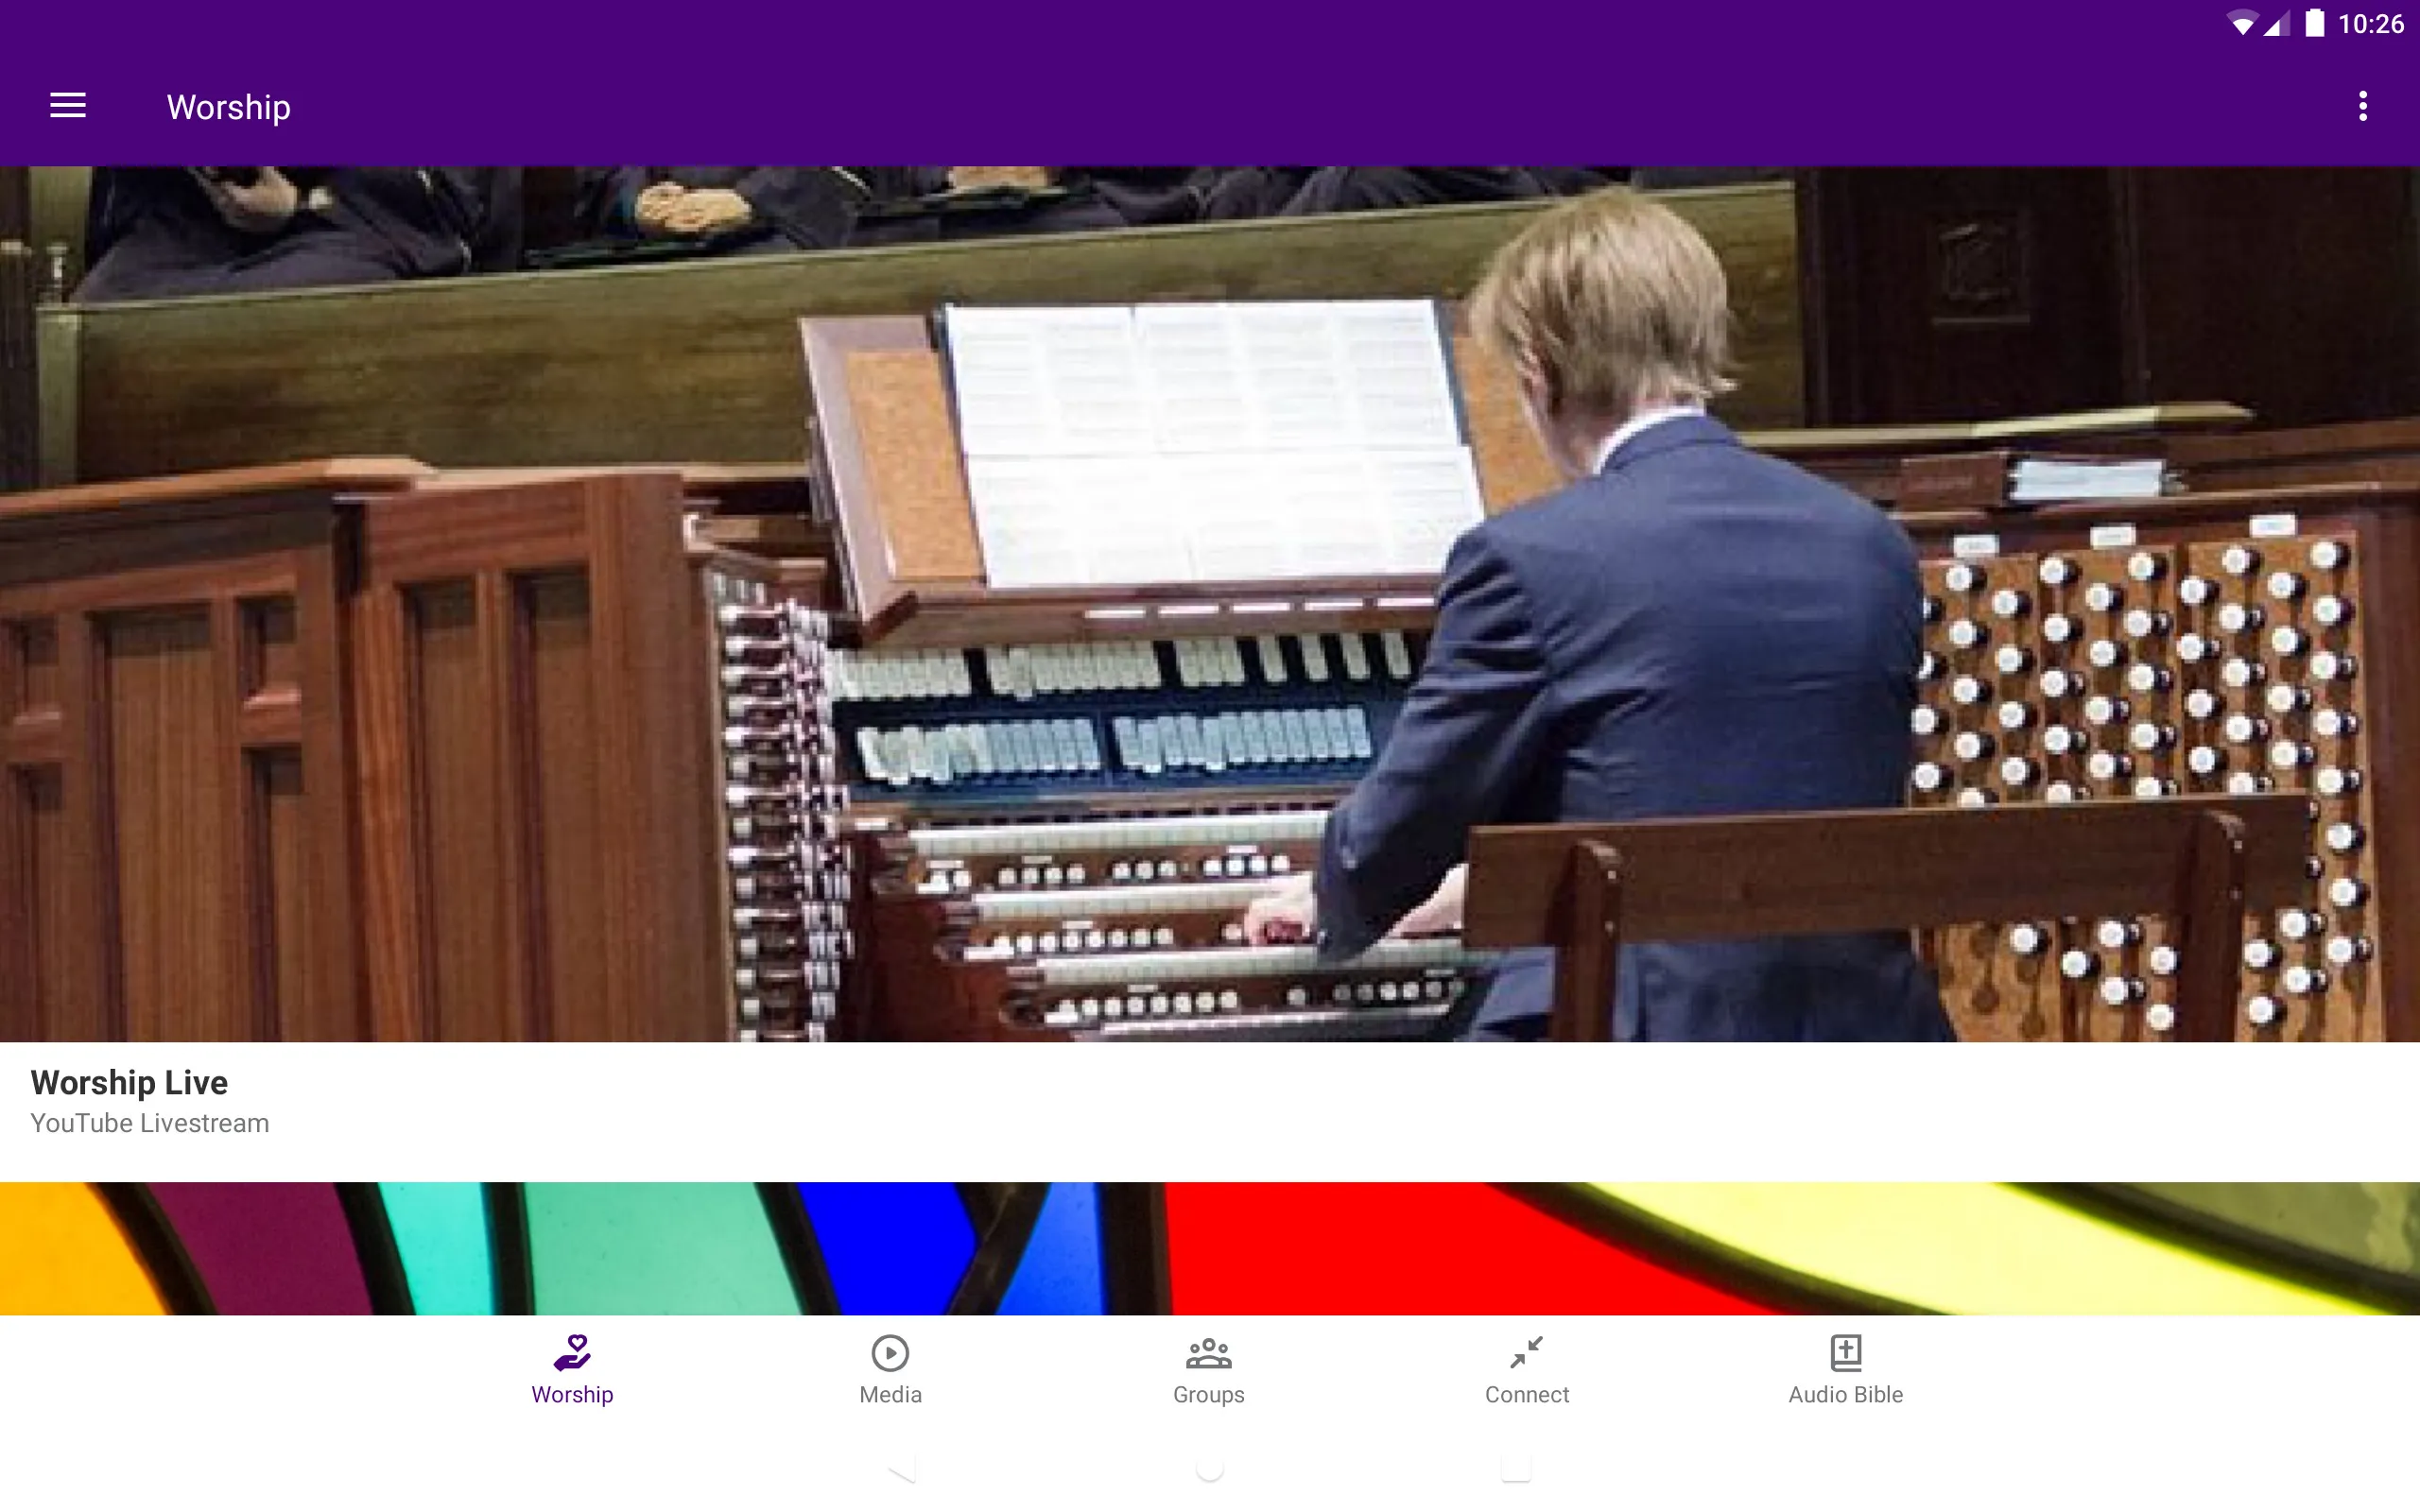Open Audio Bible section

tap(1845, 1367)
